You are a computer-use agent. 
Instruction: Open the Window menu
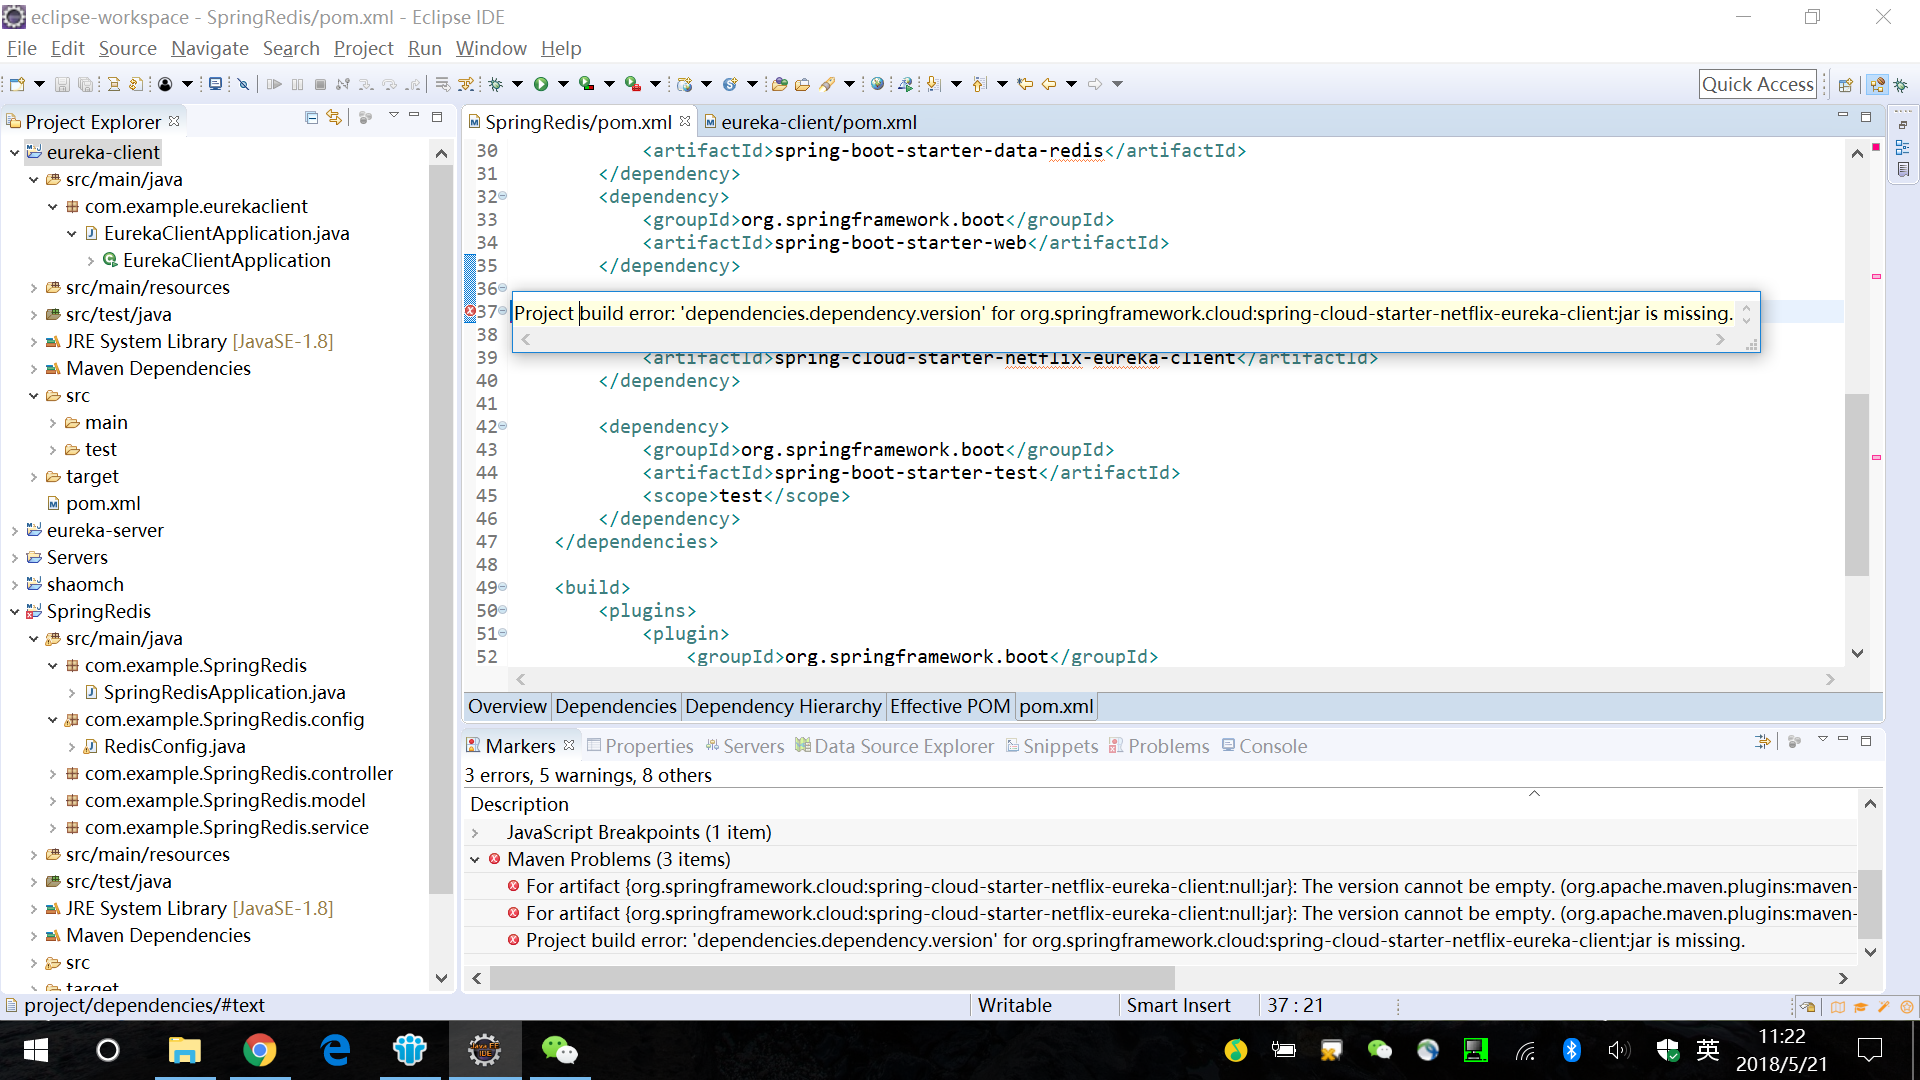(491, 48)
